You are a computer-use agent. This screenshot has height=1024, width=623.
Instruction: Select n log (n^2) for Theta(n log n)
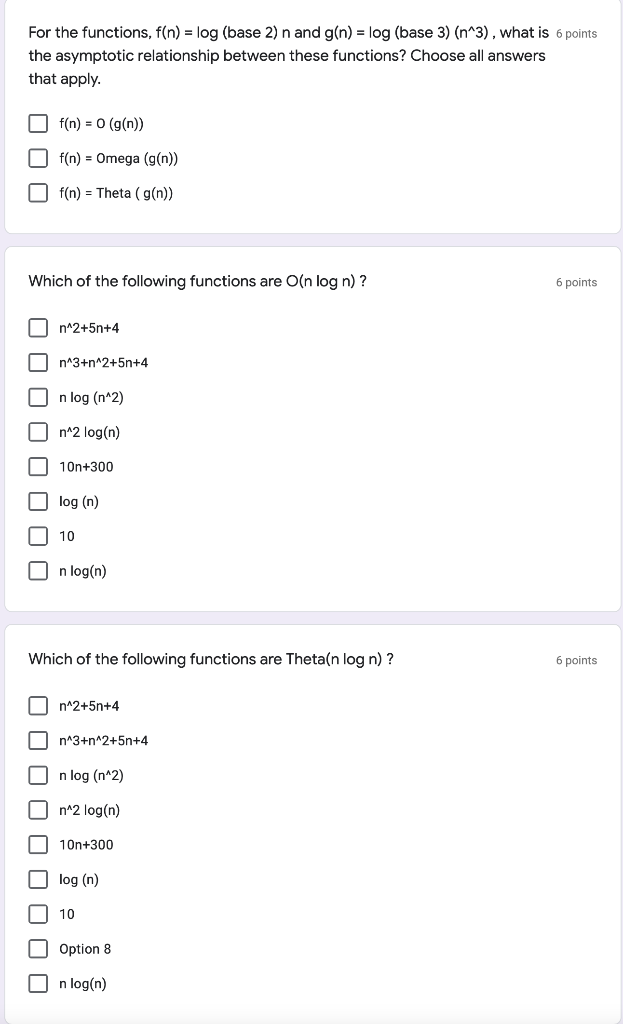pyautogui.click(x=38, y=775)
